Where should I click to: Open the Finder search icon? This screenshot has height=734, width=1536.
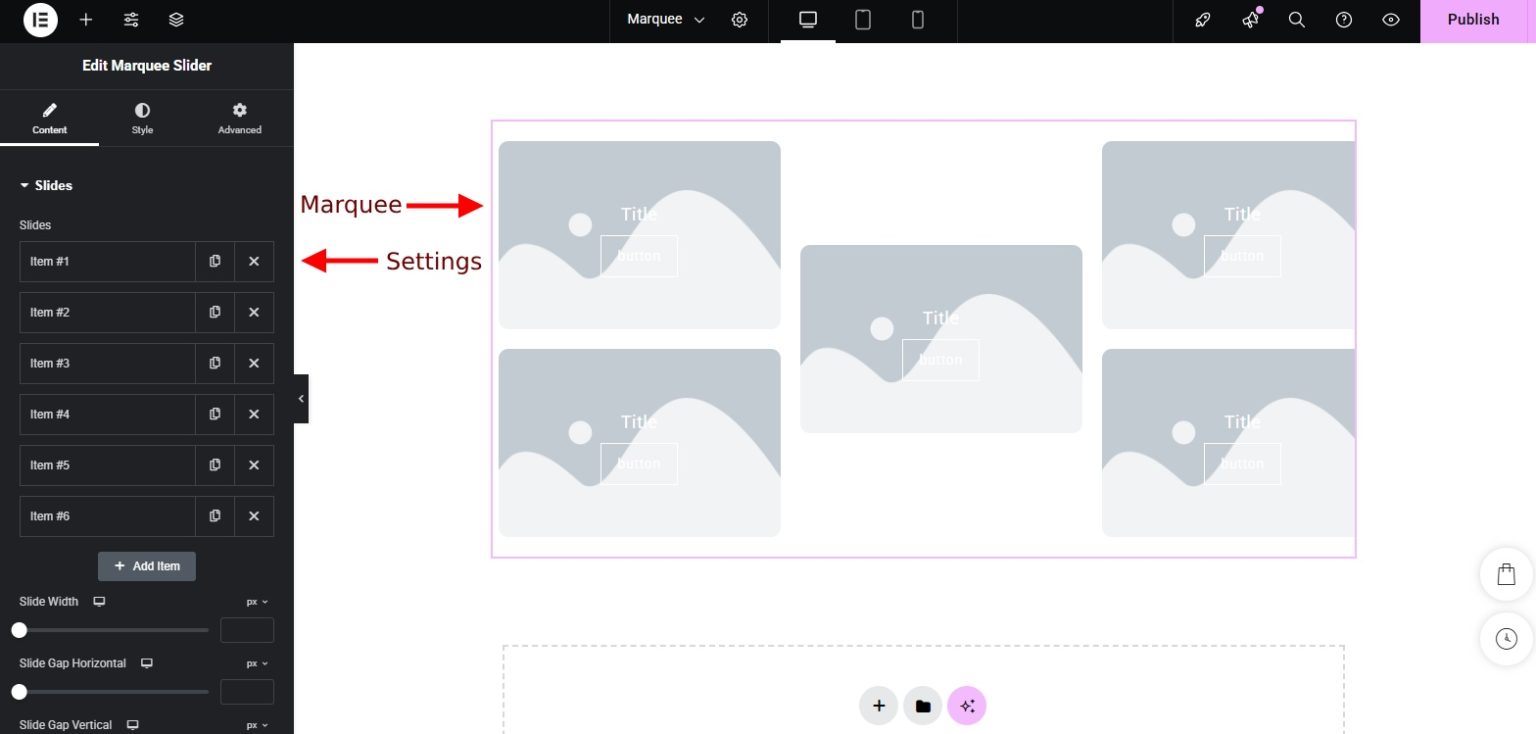1297,20
